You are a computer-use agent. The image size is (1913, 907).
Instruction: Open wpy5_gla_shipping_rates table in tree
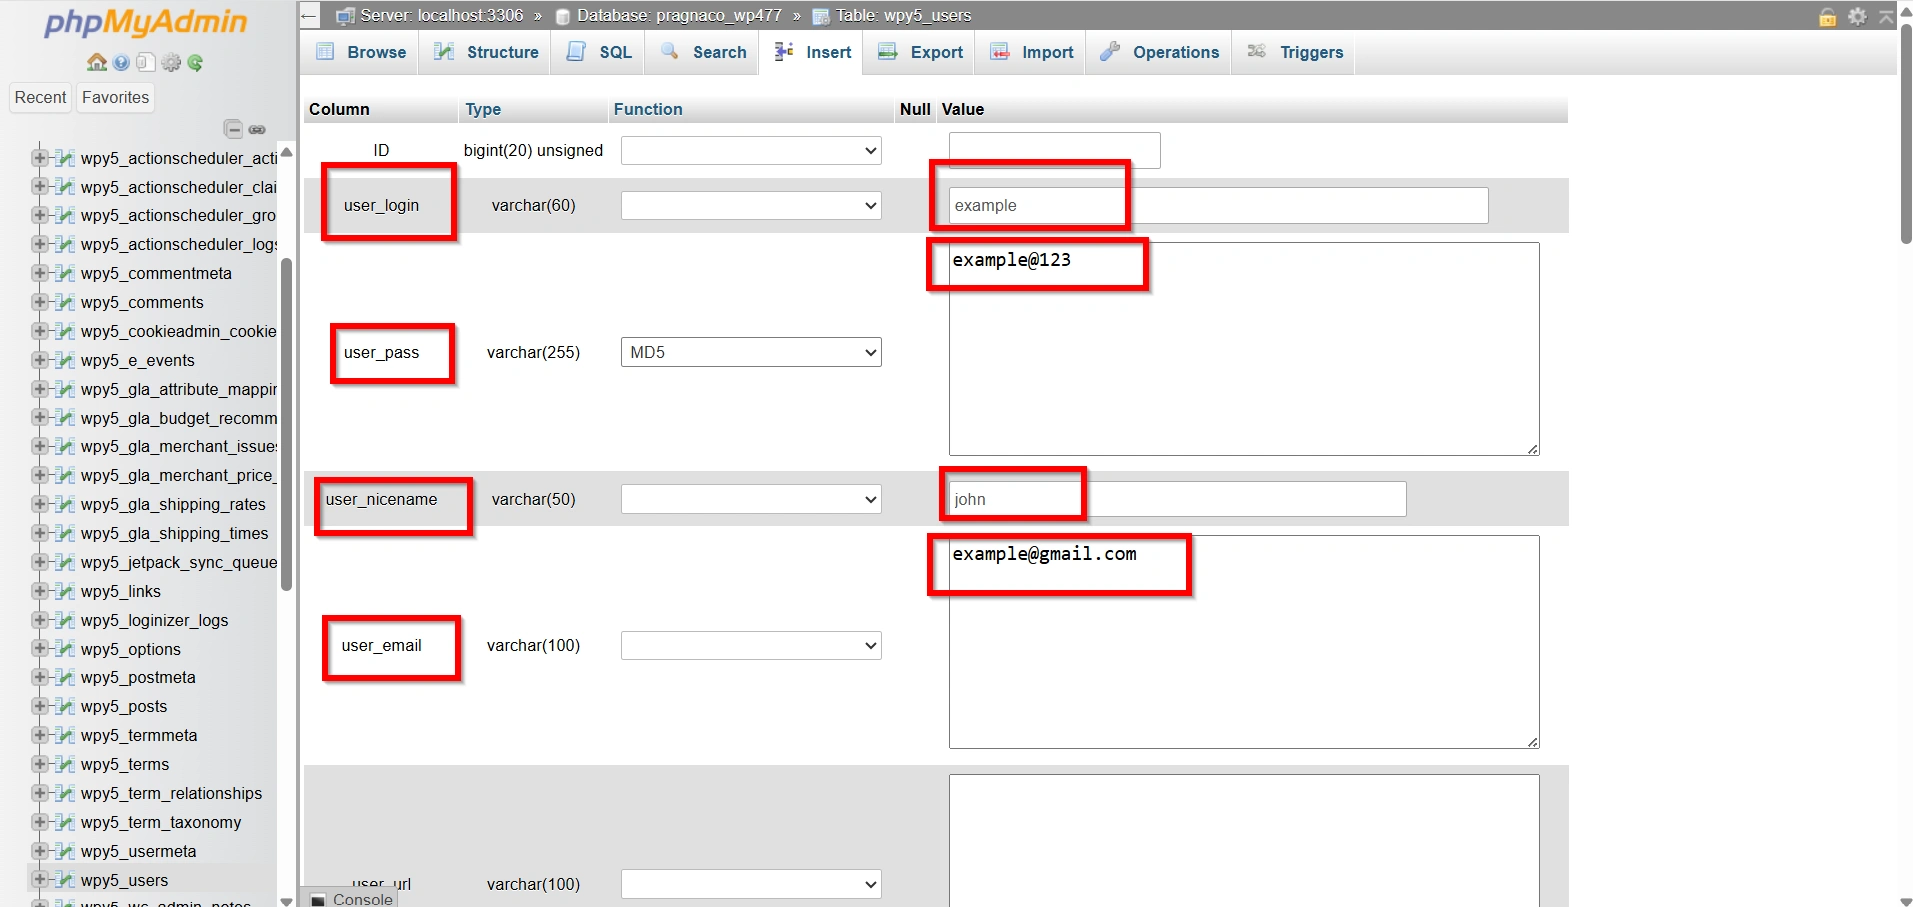[173, 504]
